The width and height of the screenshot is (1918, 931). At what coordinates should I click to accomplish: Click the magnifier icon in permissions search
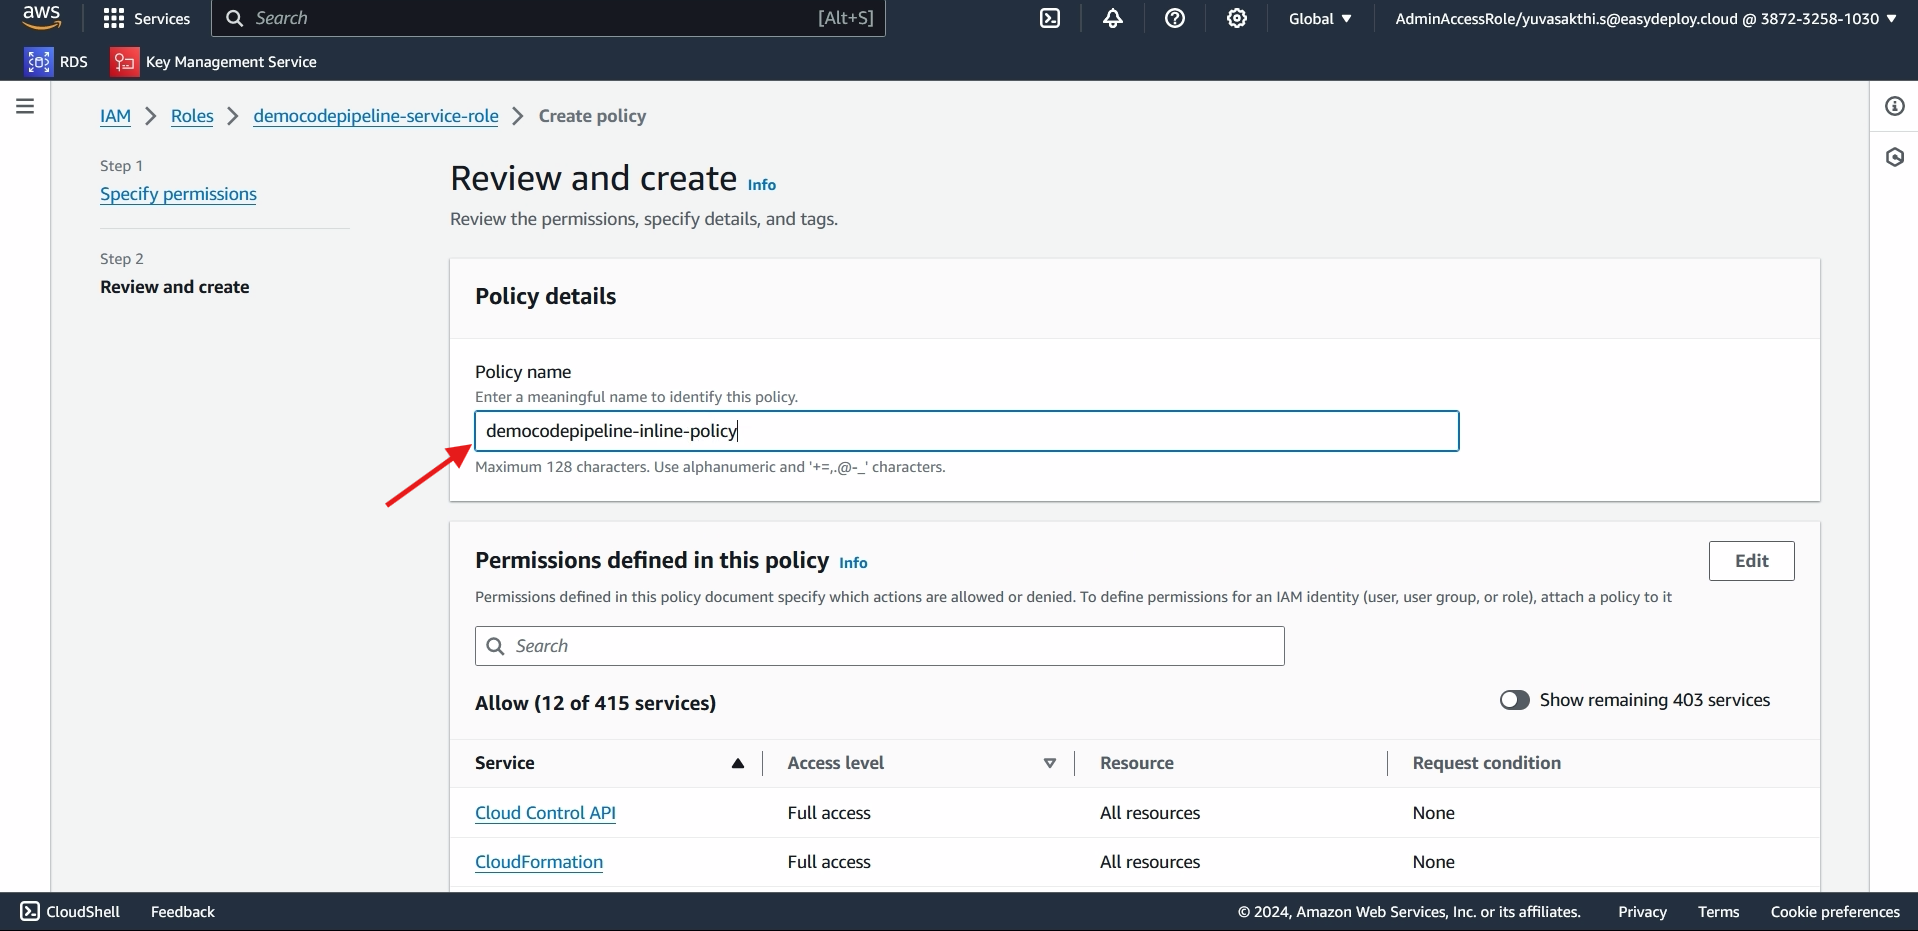click(x=495, y=646)
